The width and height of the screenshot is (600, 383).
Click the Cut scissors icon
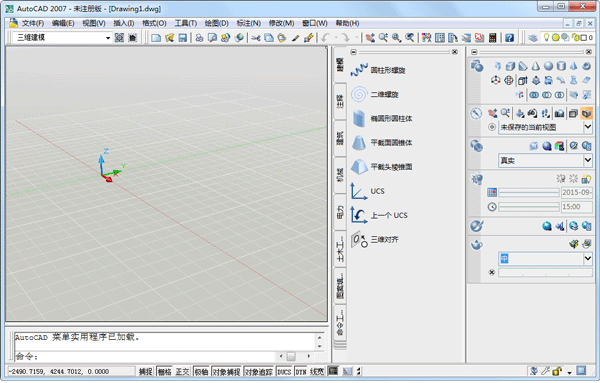click(x=256, y=37)
